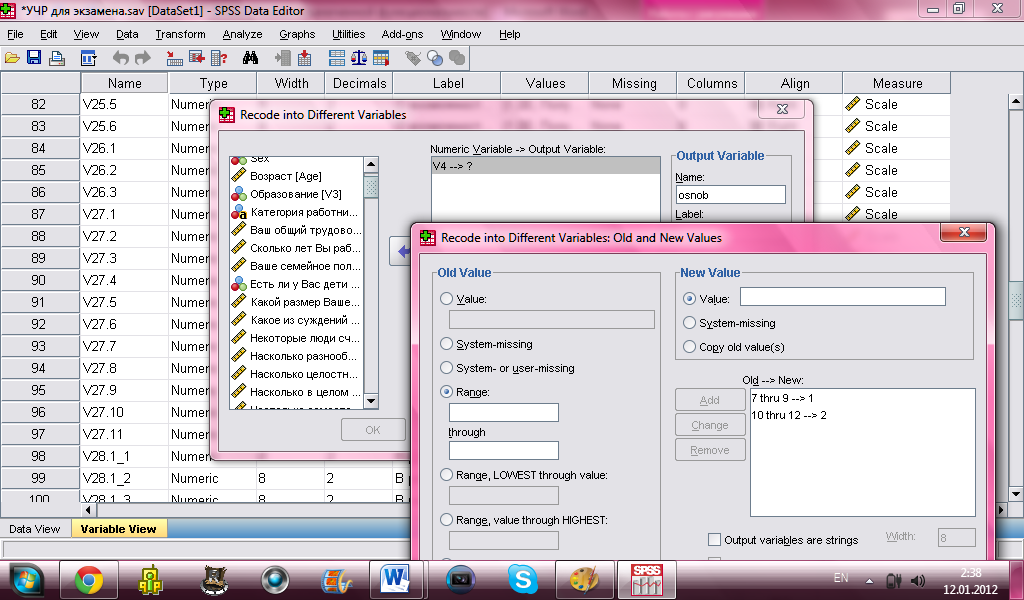
Task: Open Skype from taskbar
Action: [x=523, y=580]
